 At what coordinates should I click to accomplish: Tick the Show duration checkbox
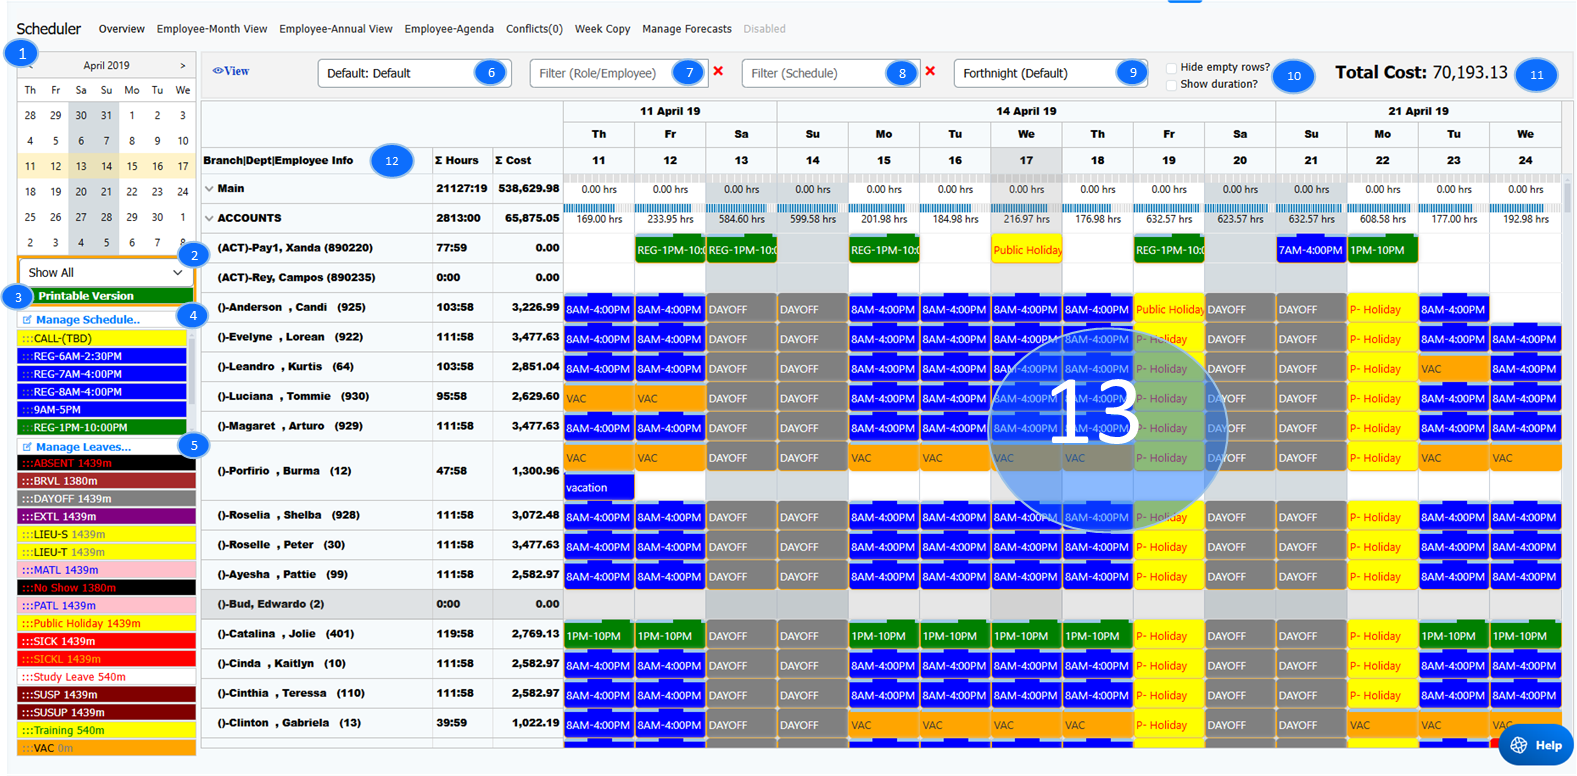(x=1171, y=85)
